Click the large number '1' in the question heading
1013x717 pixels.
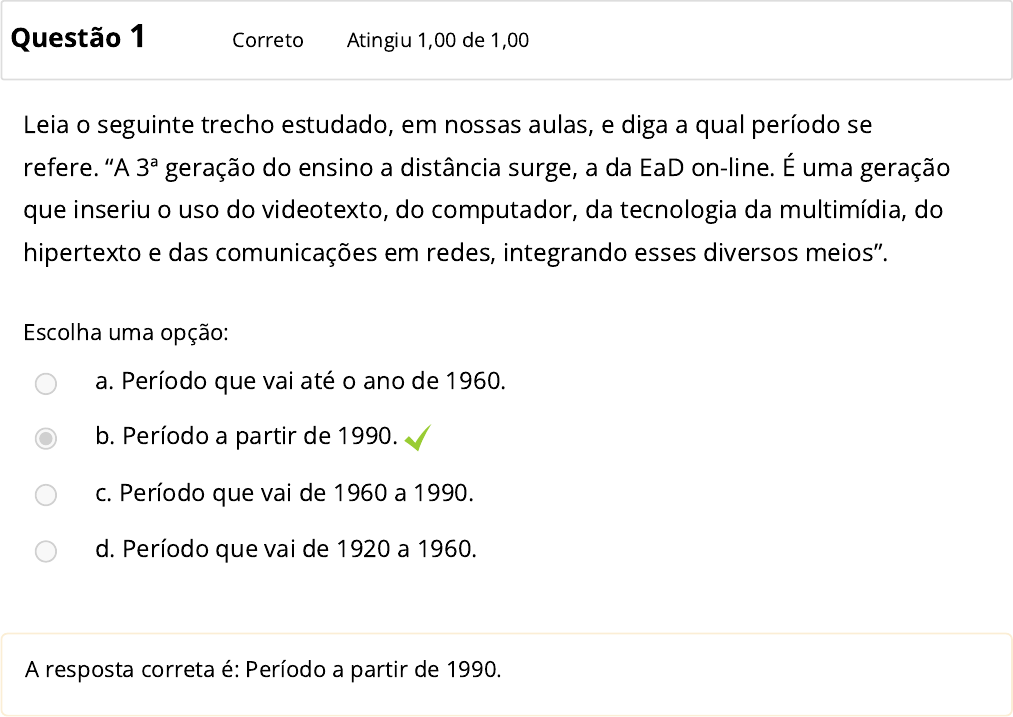(x=137, y=37)
